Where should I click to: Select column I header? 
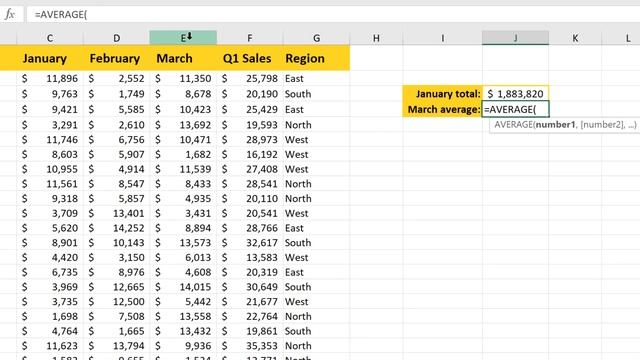[x=443, y=38]
